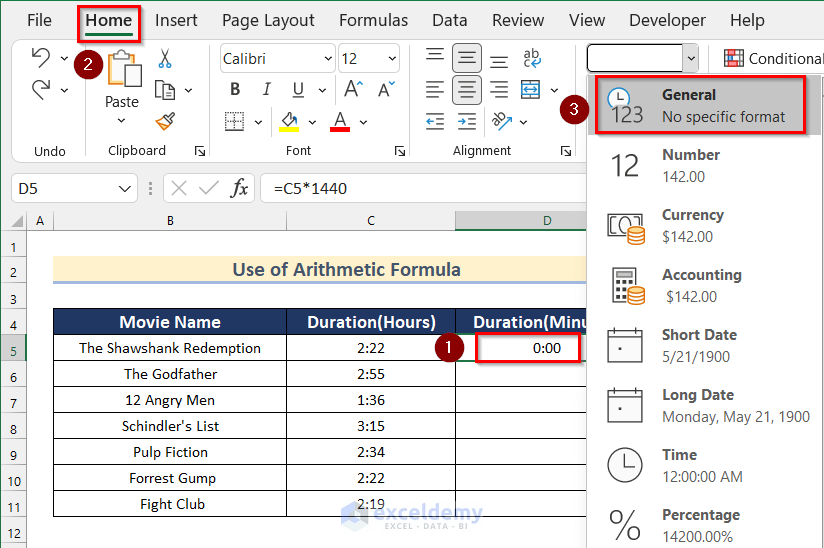Image resolution: width=824 pixels, height=548 pixels.
Task: Click the Cut scissors icon
Action: (x=165, y=58)
